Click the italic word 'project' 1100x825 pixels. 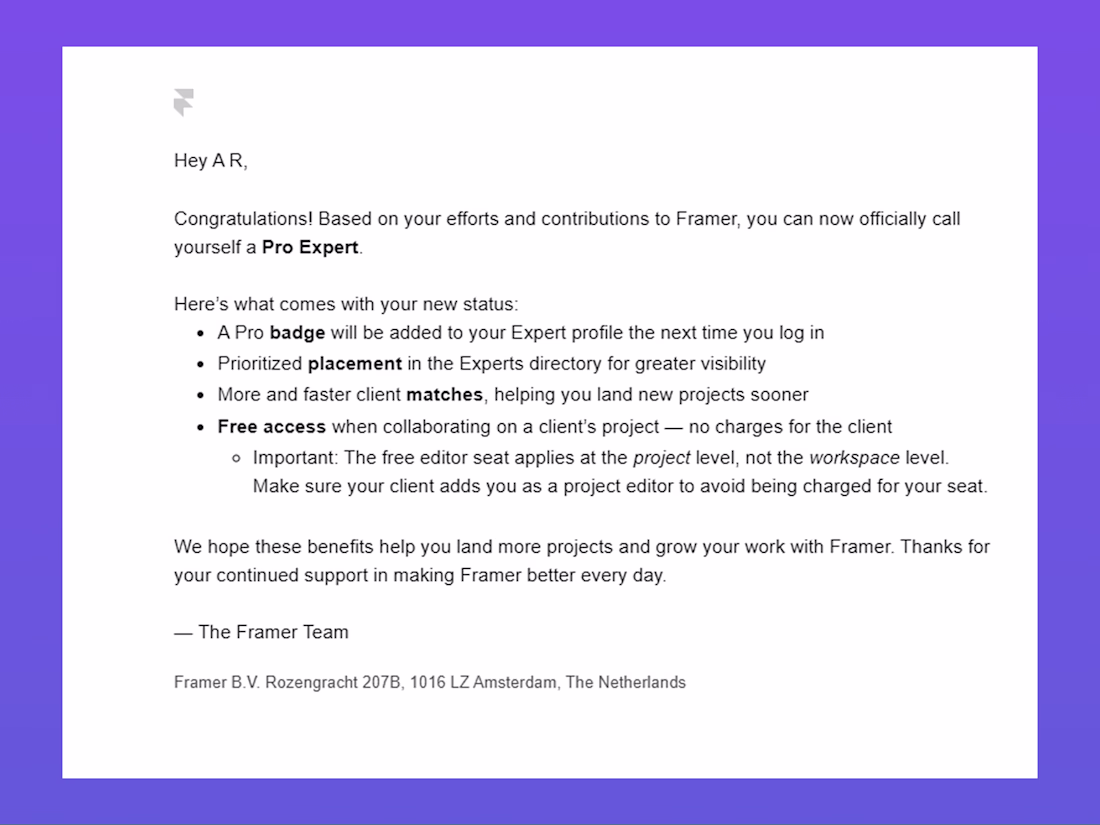click(x=662, y=458)
